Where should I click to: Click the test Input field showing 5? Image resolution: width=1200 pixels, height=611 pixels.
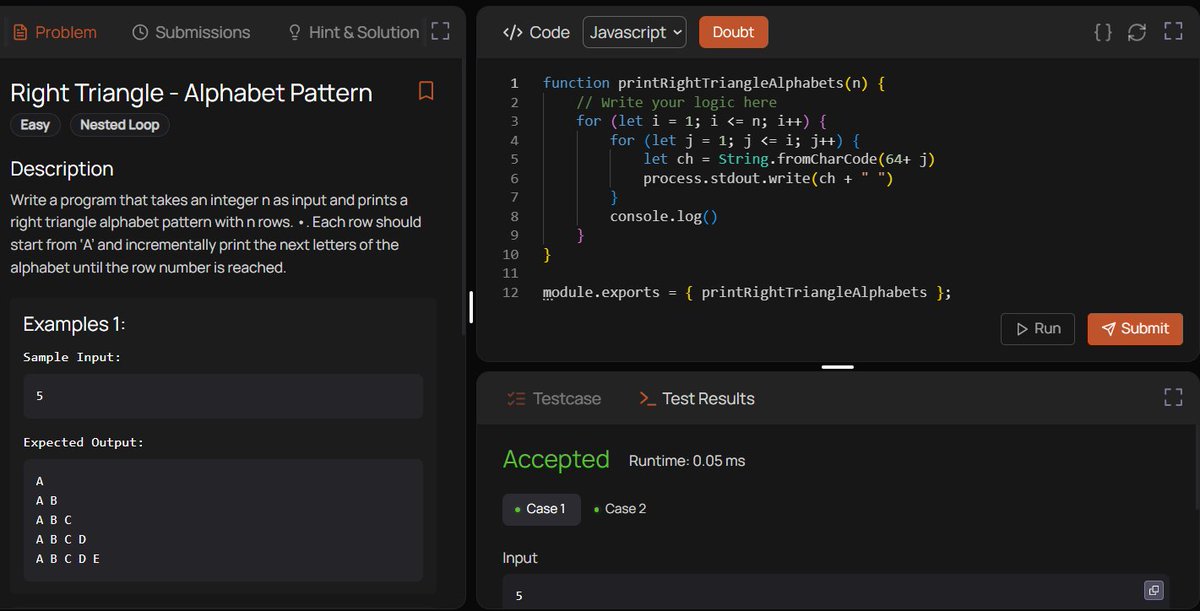pyautogui.click(x=837, y=592)
